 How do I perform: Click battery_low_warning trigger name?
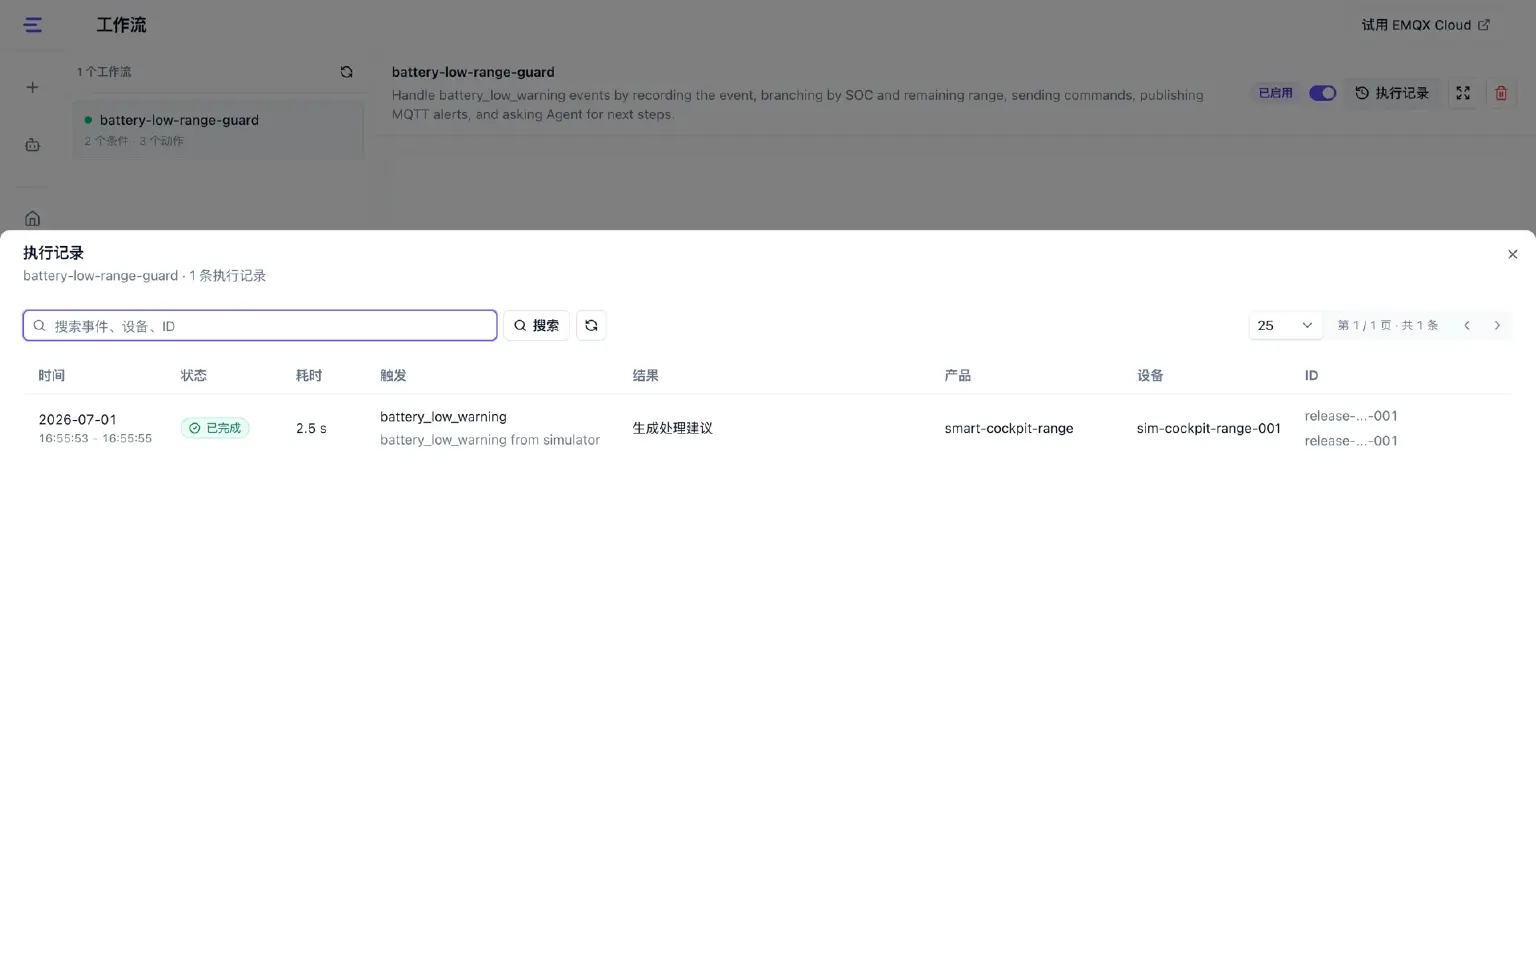tap(443, 416)
